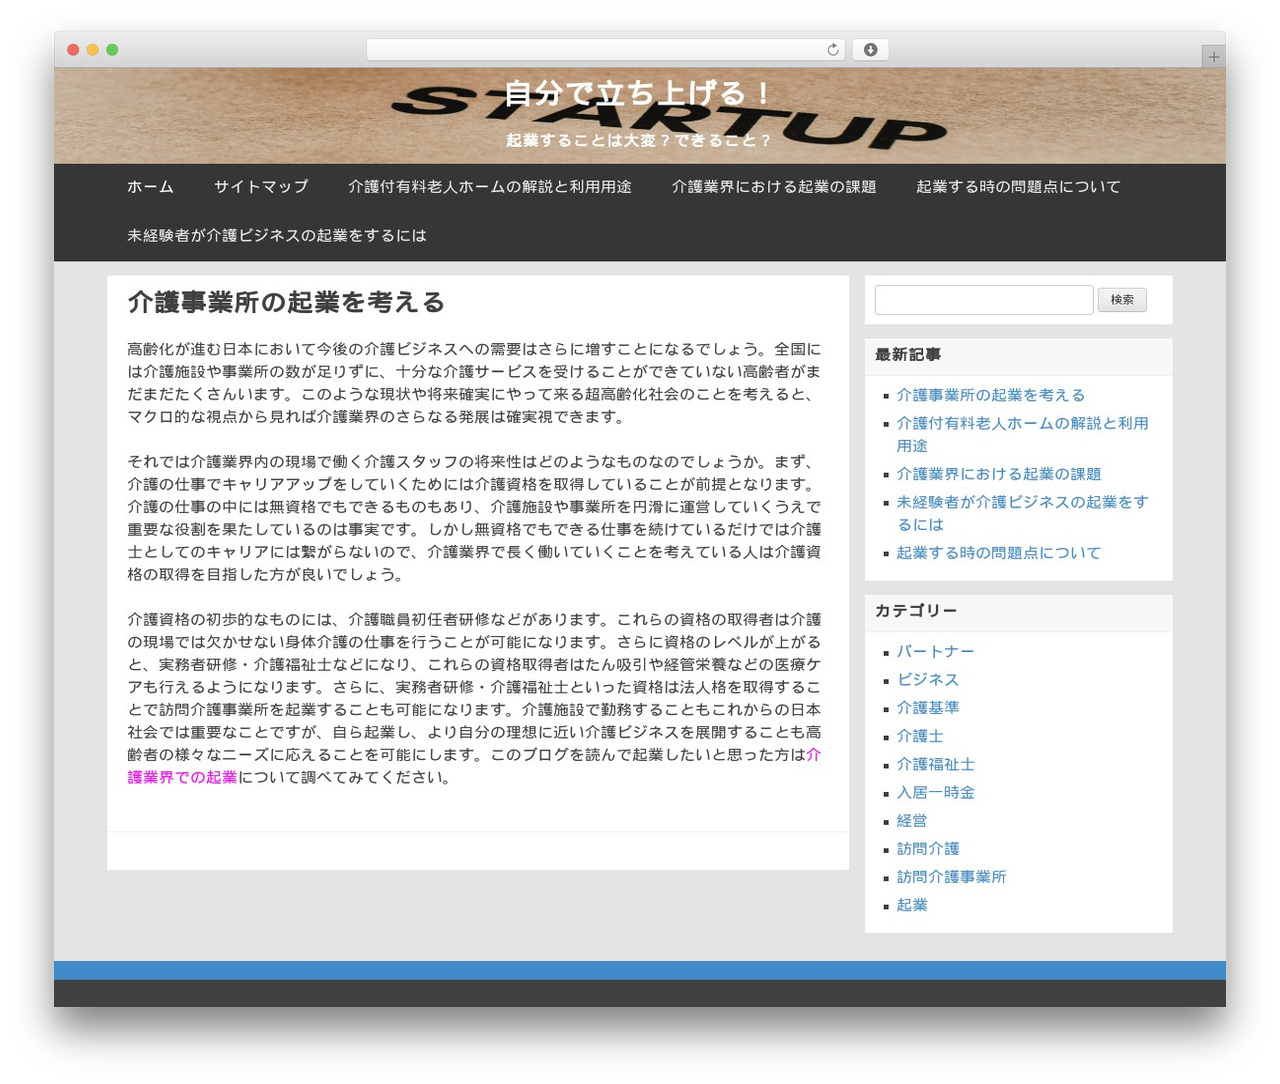
Task: Open the パートナー category
Action: click(935, 651)
